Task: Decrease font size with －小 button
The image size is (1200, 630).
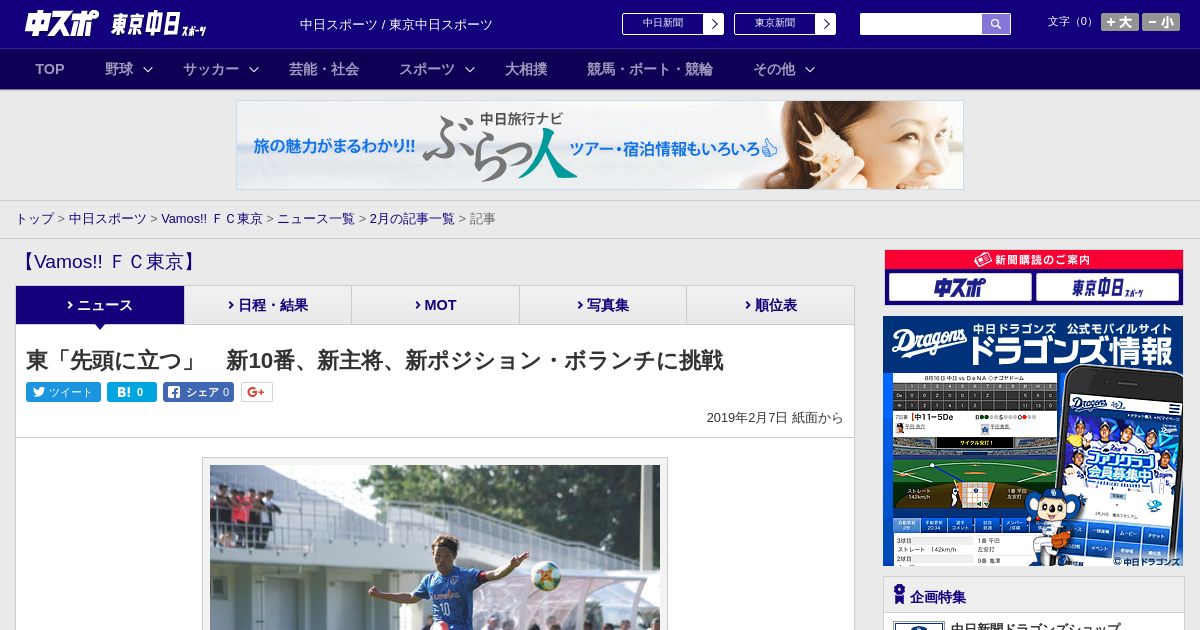Action: click(x=1161, y=22)
